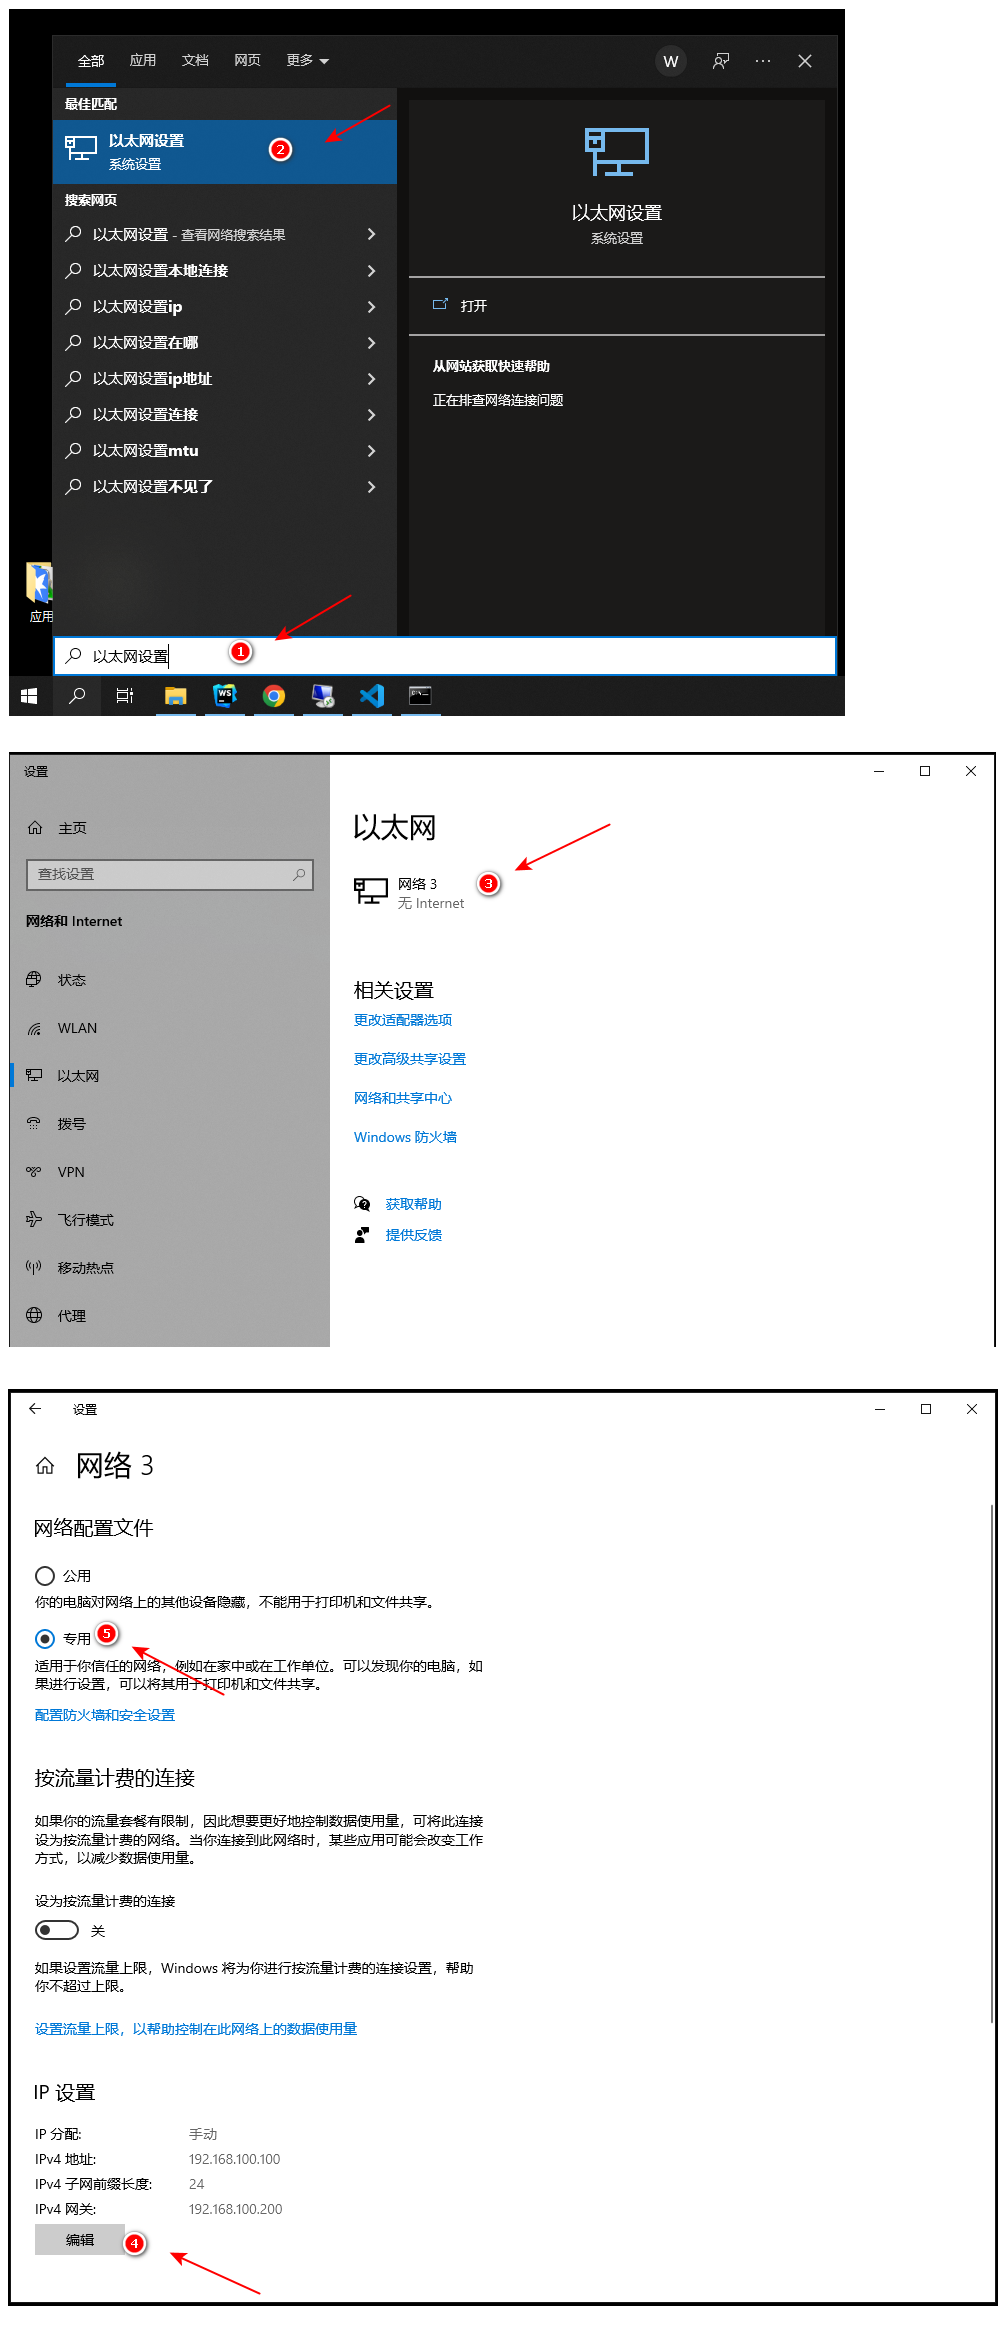The image size is (998, 2341).
Task: Click the back arrow in settings window
Action: click(x=35, y=1409)
